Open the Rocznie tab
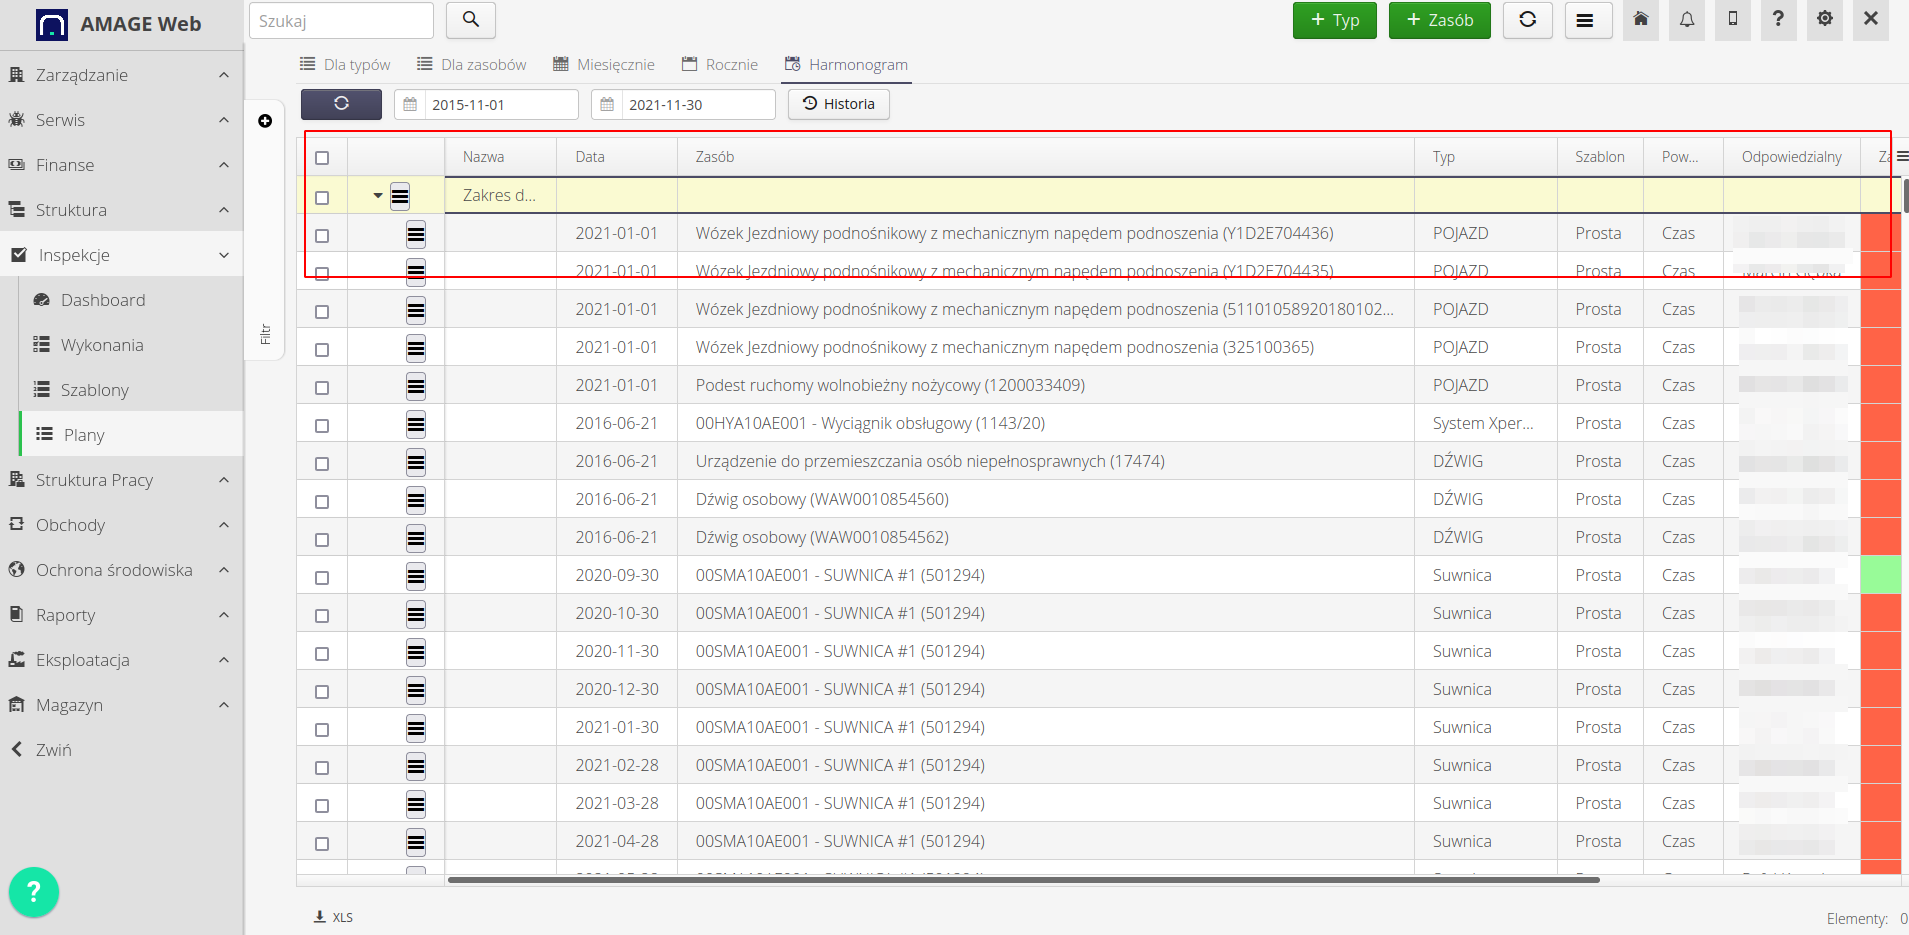 coord(719,63)
